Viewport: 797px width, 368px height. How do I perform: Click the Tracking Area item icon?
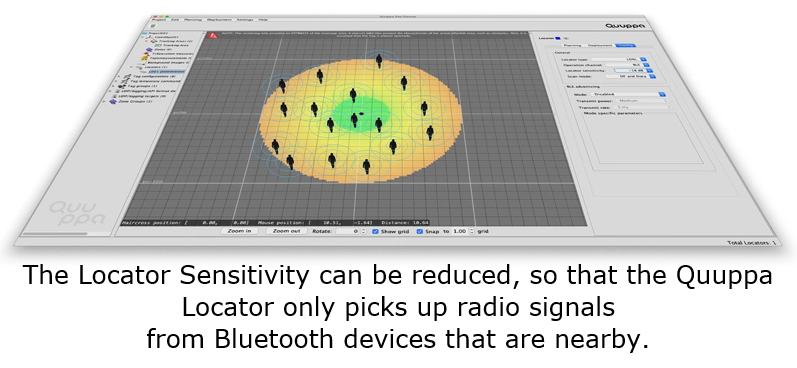[158, 45]
